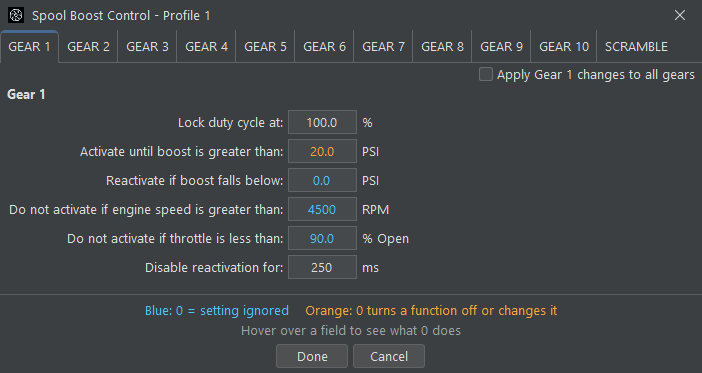Click the 'Lock duty cycle at:' label
This screenshot has height=373, width=702.
pos(231,123)
